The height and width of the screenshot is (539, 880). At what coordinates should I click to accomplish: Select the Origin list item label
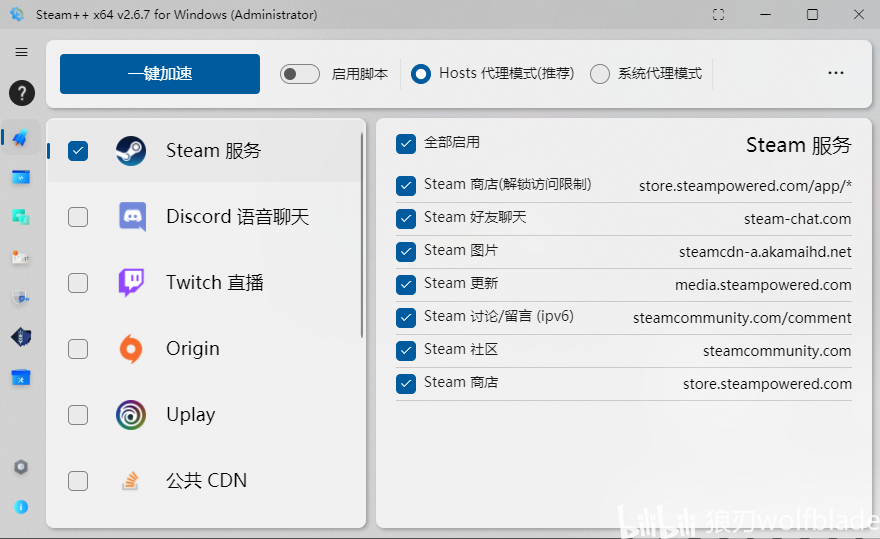point(192,349)
